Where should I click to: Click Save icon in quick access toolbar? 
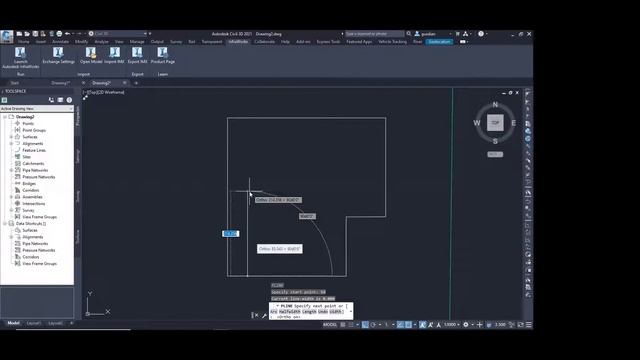[35, 34]
